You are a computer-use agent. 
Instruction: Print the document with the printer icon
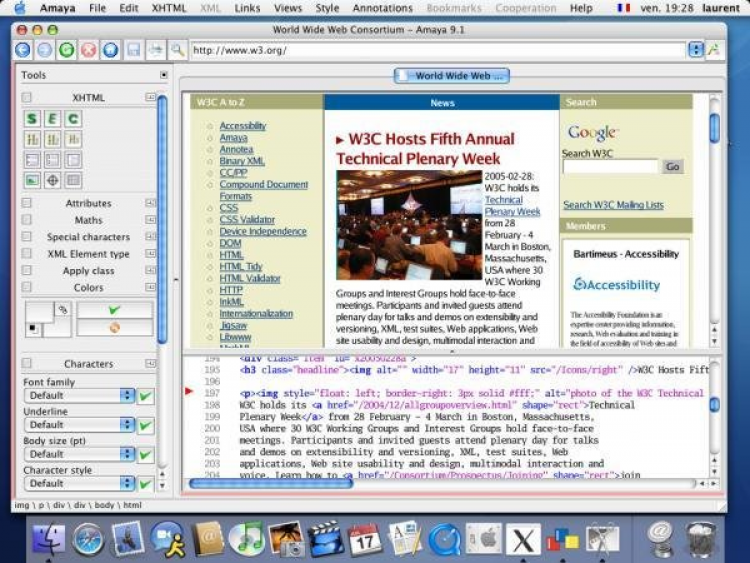click(x=155, y=50)
